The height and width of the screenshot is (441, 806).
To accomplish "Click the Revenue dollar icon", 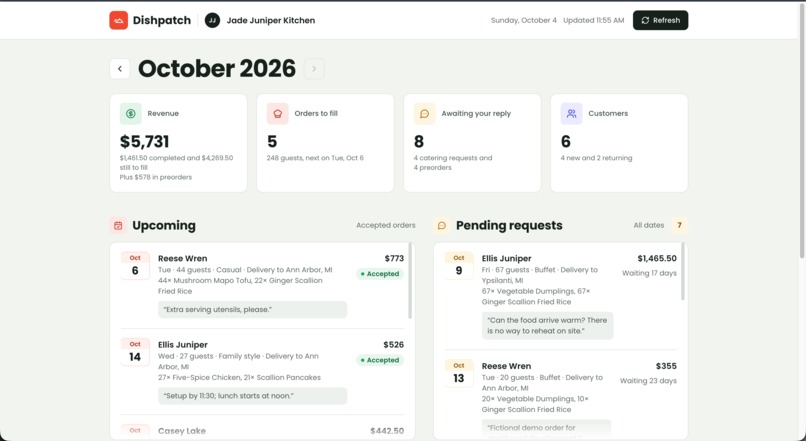I will pyautogui.click(x=131, y=114).
